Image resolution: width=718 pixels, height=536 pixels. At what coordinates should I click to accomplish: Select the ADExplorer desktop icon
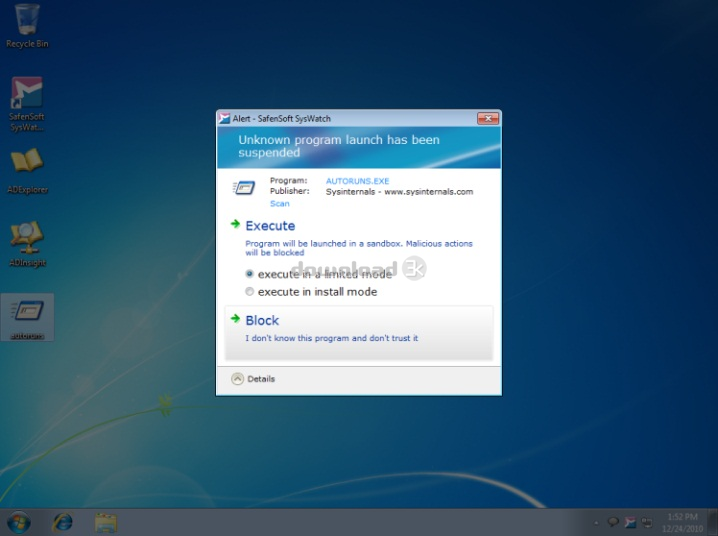27,171
